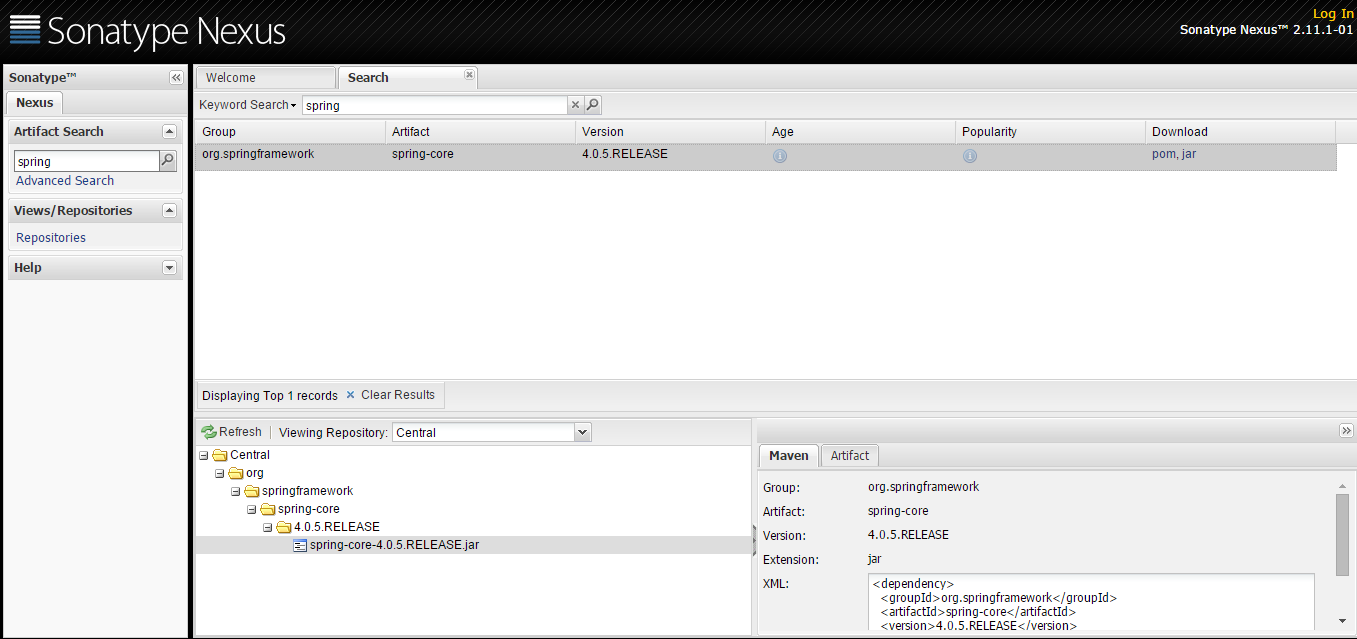Switch to the Welcome tab

tap(265, 77)
